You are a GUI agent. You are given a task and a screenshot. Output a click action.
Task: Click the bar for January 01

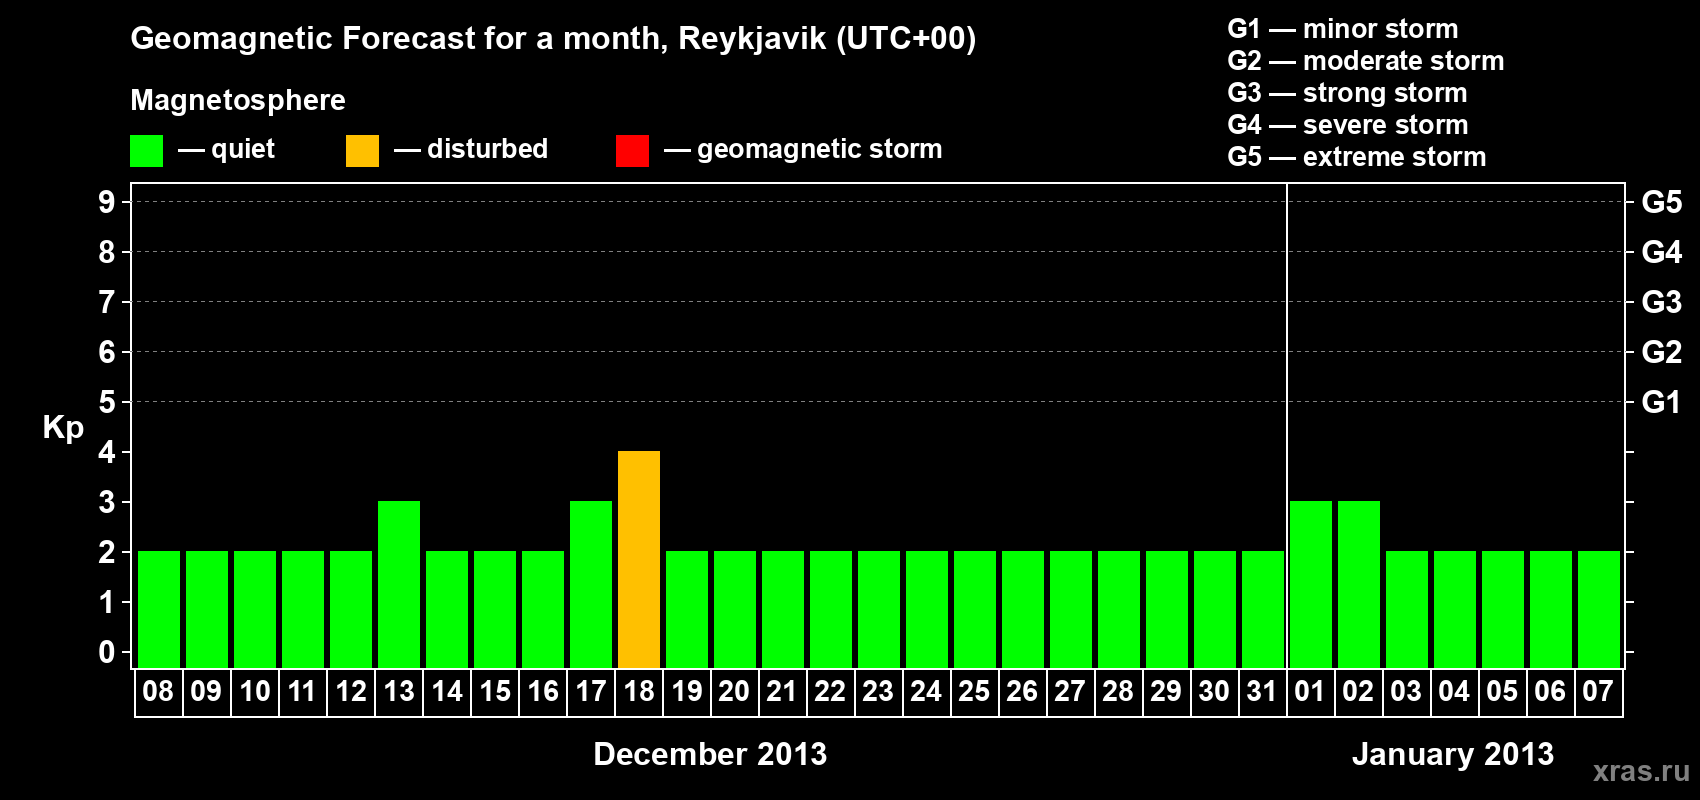pyautogui.click(x=1311, y=584)
